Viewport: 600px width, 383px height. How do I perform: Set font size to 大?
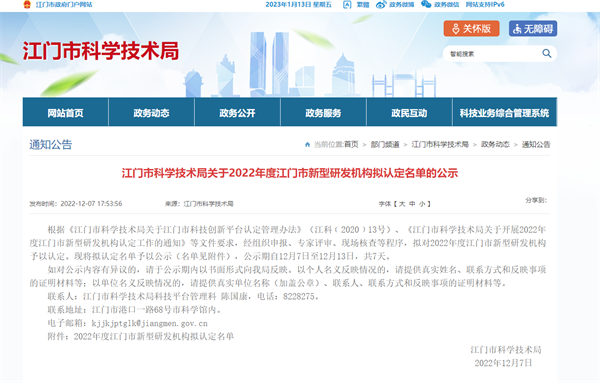pos(402,204)
